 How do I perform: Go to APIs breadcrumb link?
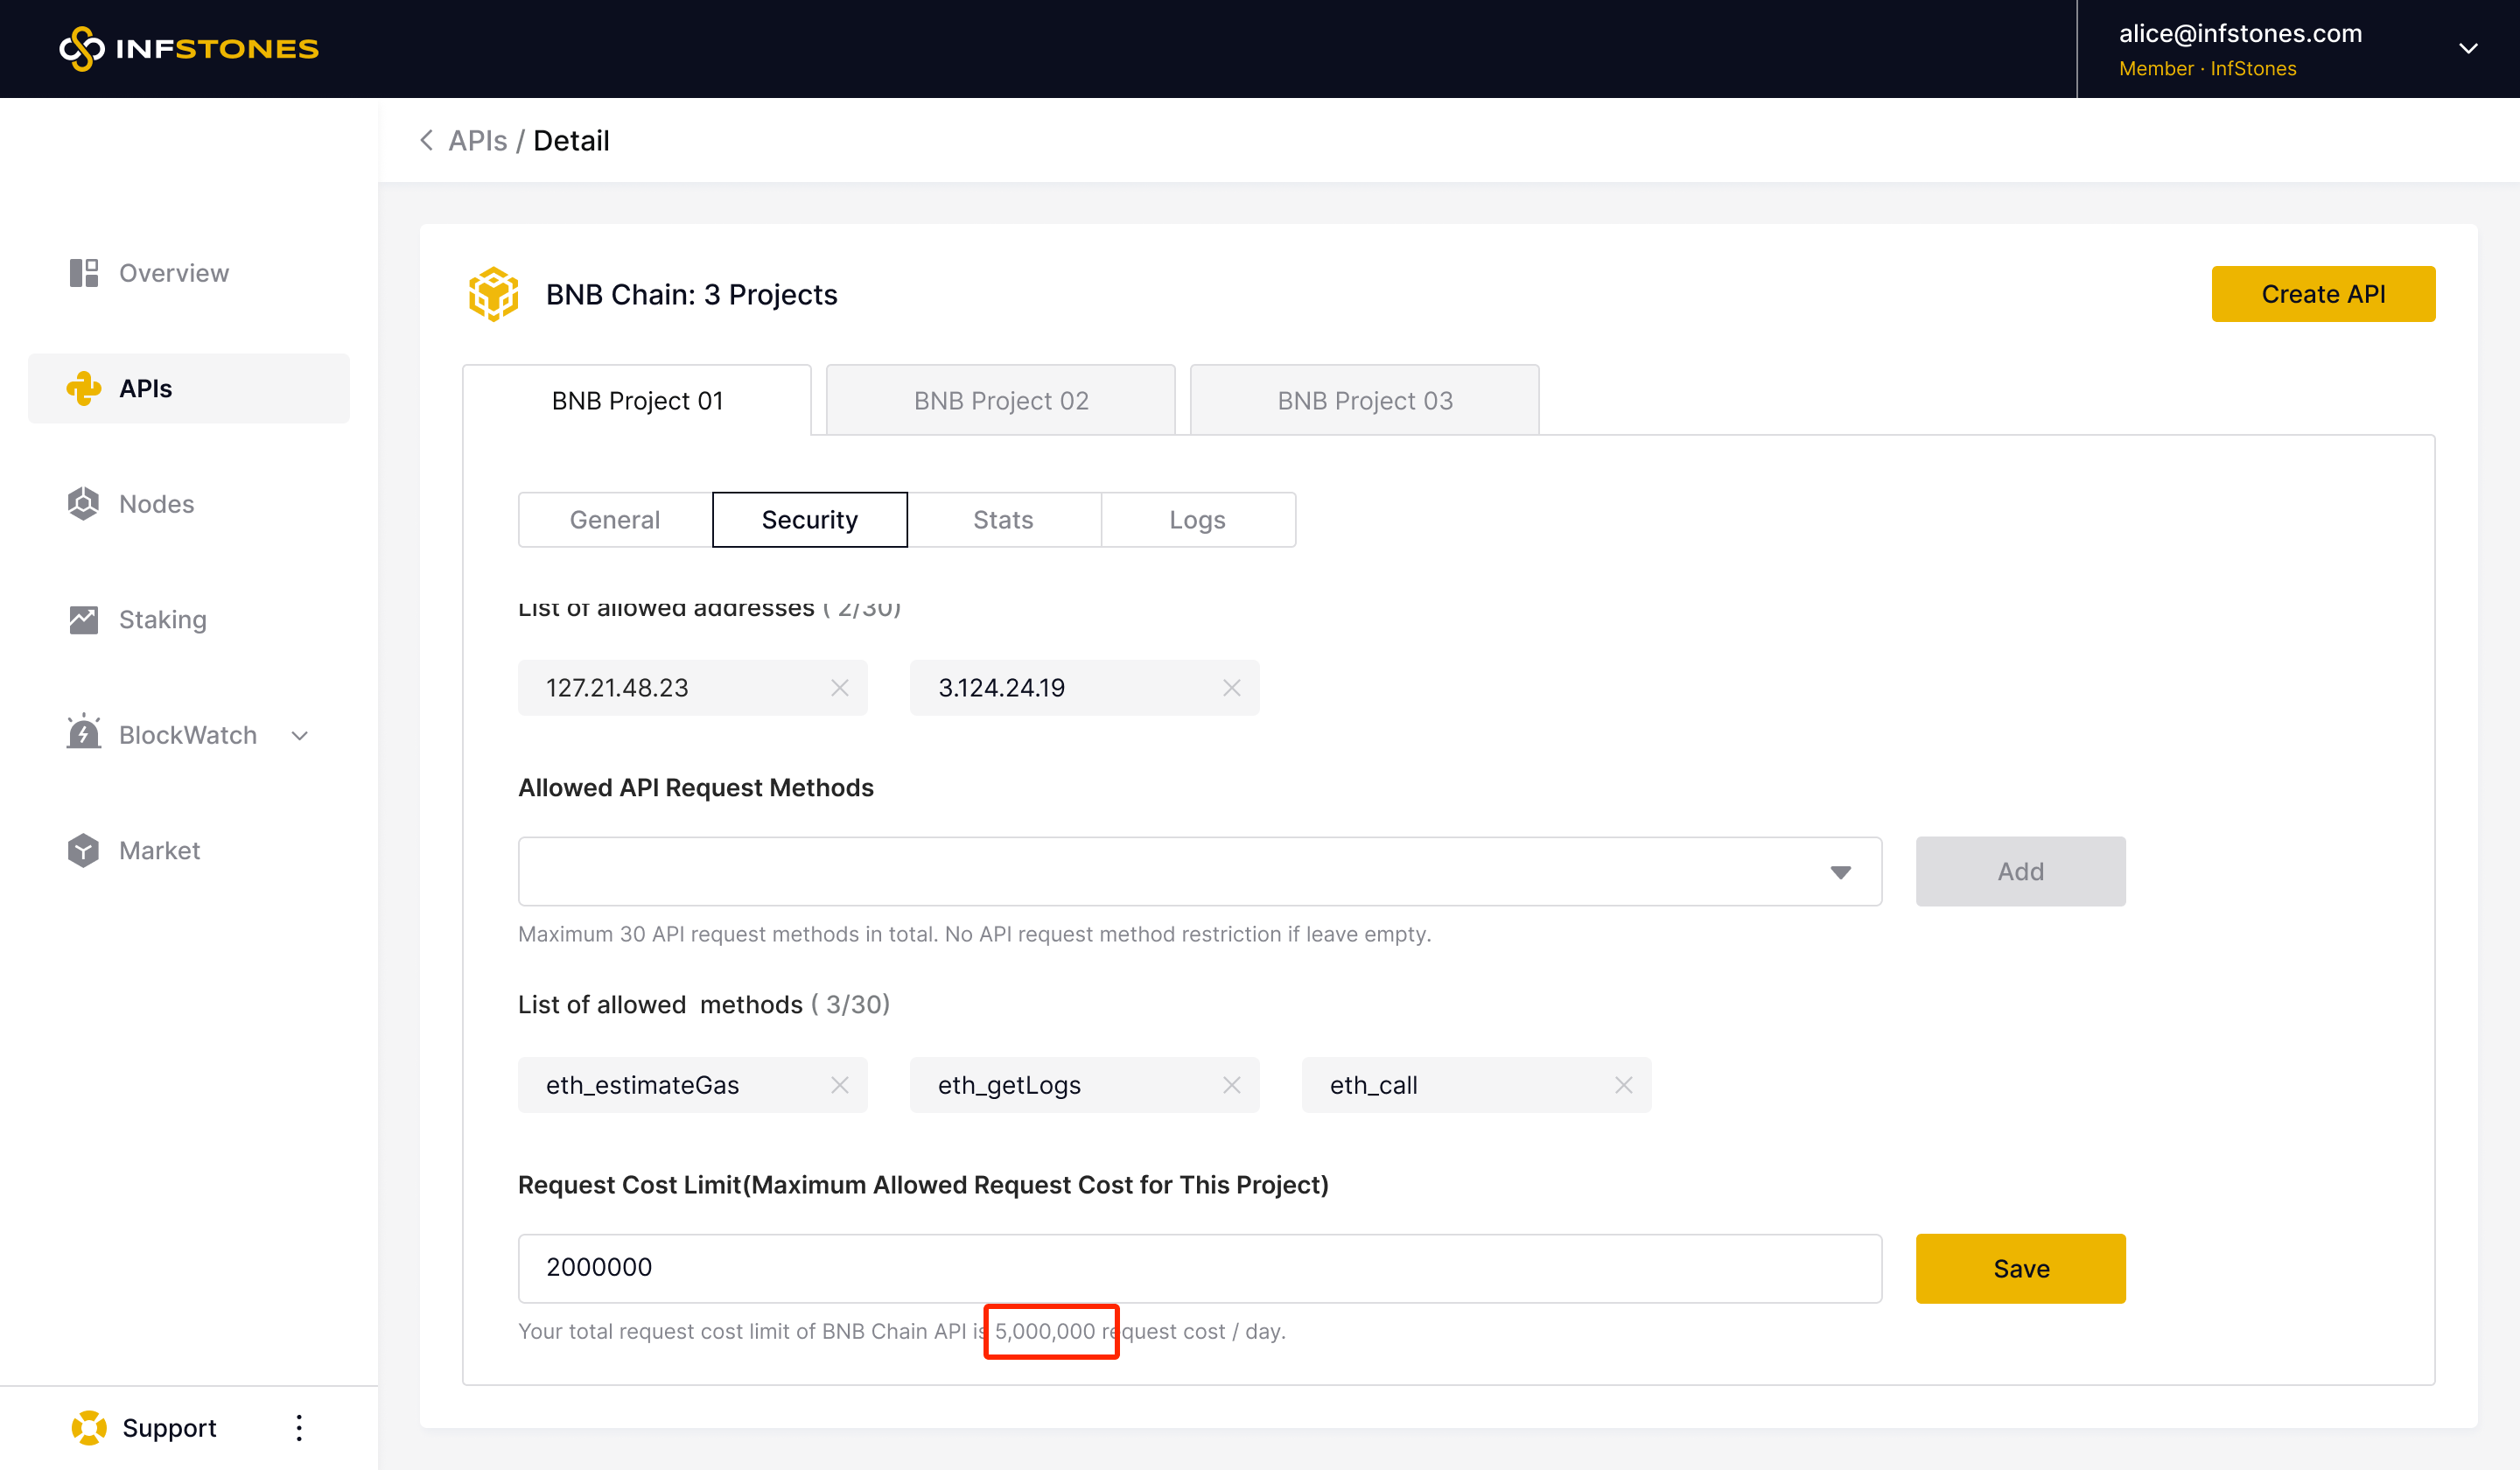pyautogui.click(x=477, y=140)
